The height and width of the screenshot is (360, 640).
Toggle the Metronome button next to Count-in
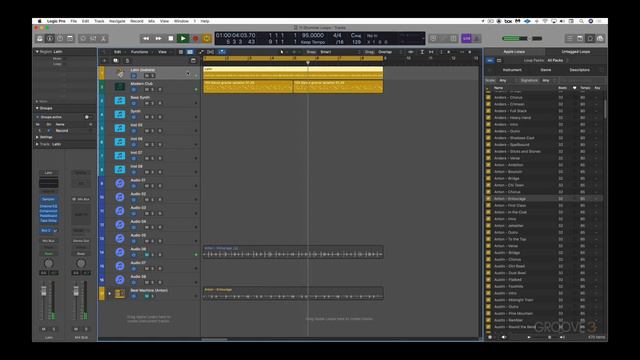tap(476, 38)
